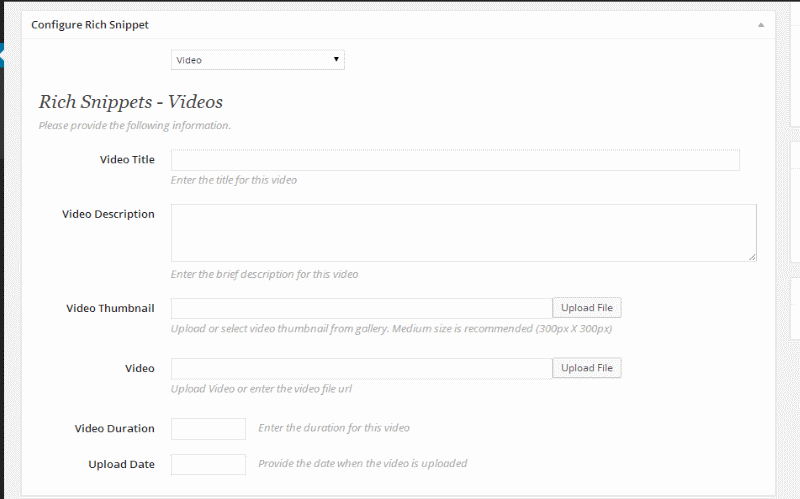This screenshot has height=499, width=800.
Task: Focus the Video Title input field
Action: tap(455, 160)
